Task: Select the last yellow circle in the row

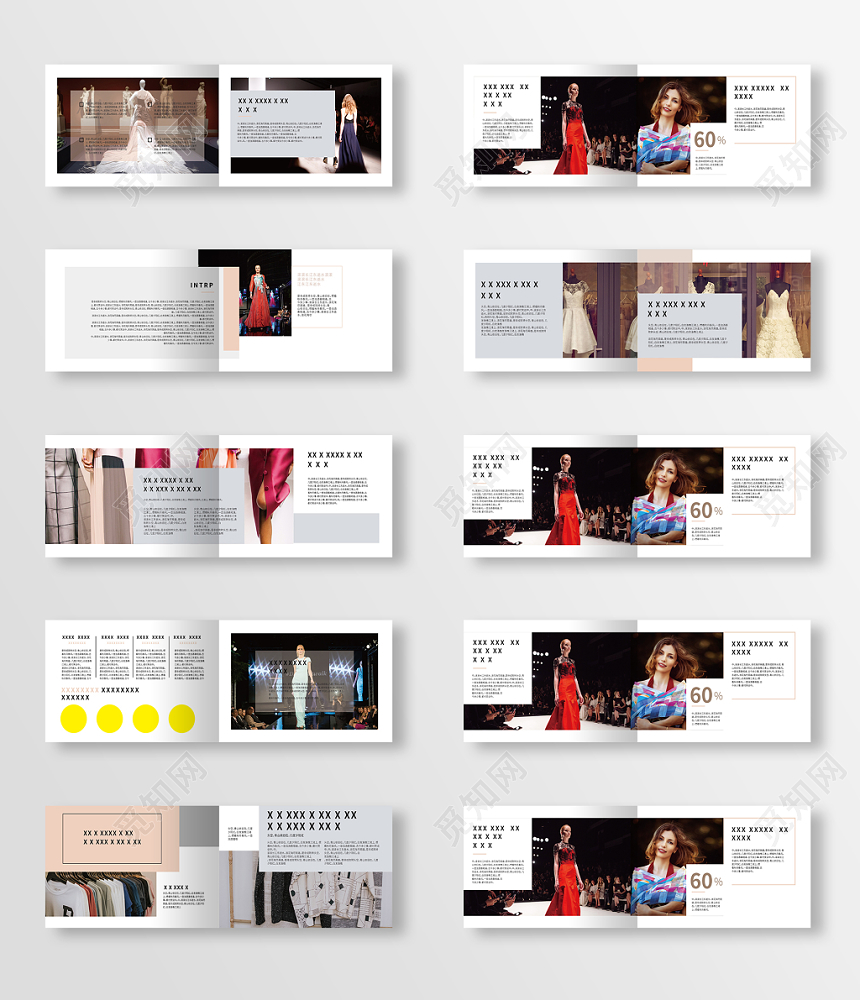Action: (182, 718)
